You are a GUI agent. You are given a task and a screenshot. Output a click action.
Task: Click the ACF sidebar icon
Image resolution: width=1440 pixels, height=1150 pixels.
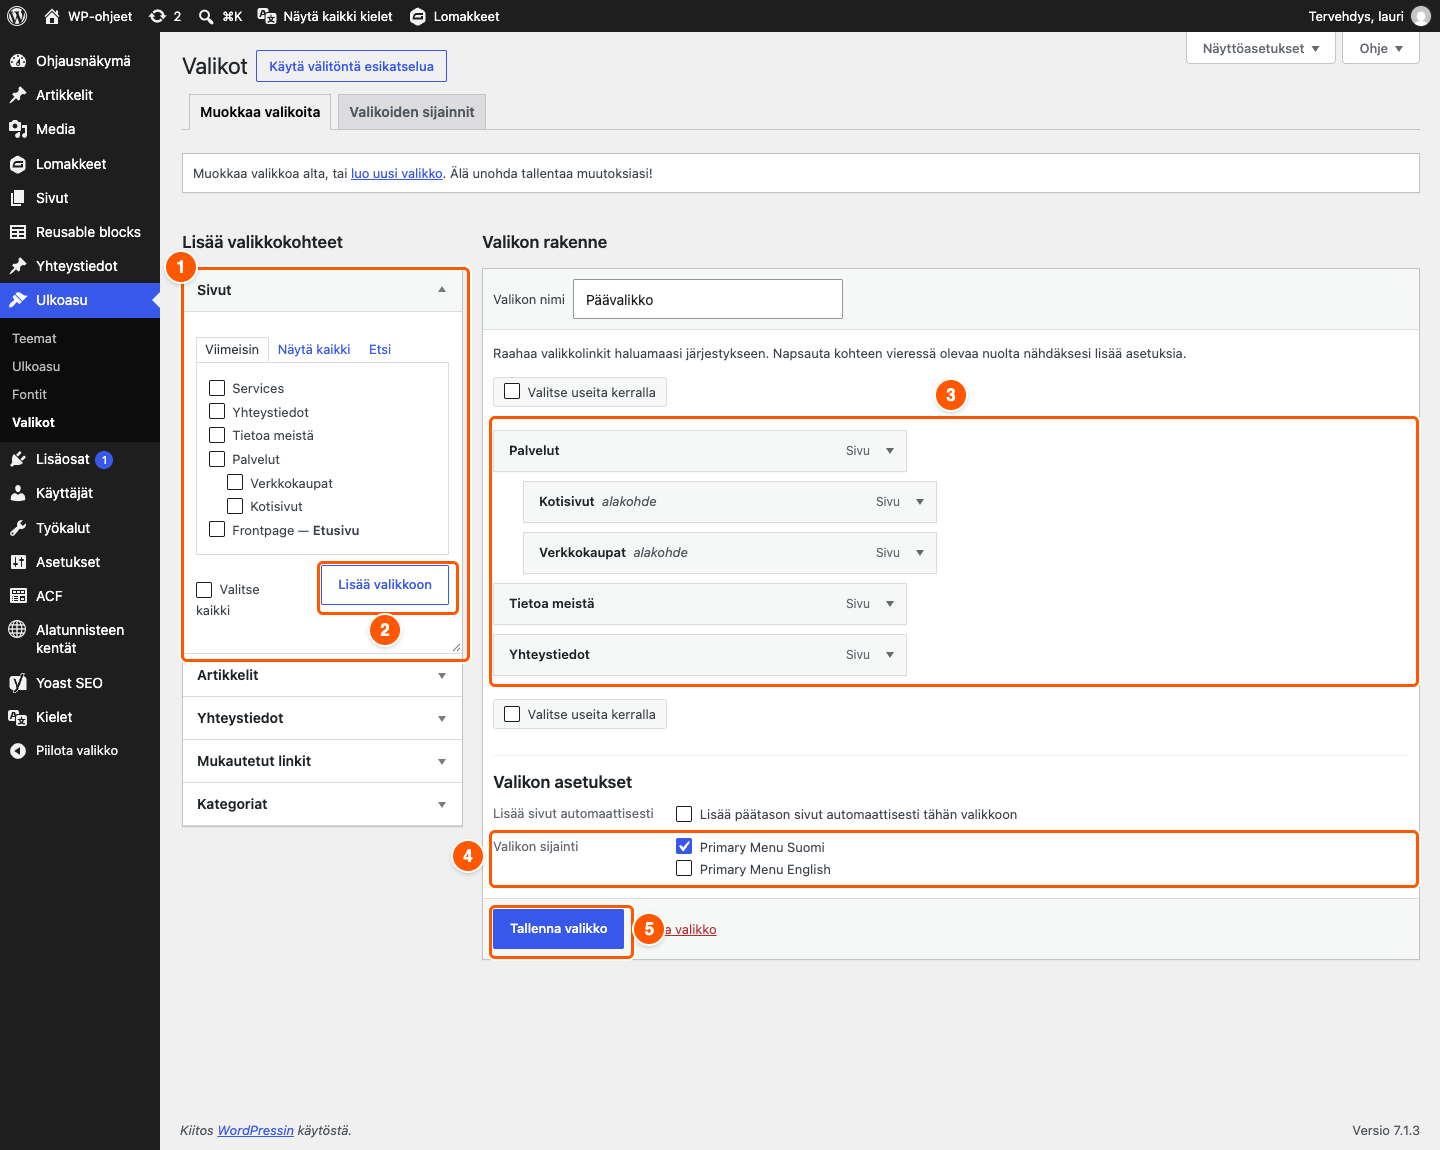pyautogui.click(x=18, y=596)
